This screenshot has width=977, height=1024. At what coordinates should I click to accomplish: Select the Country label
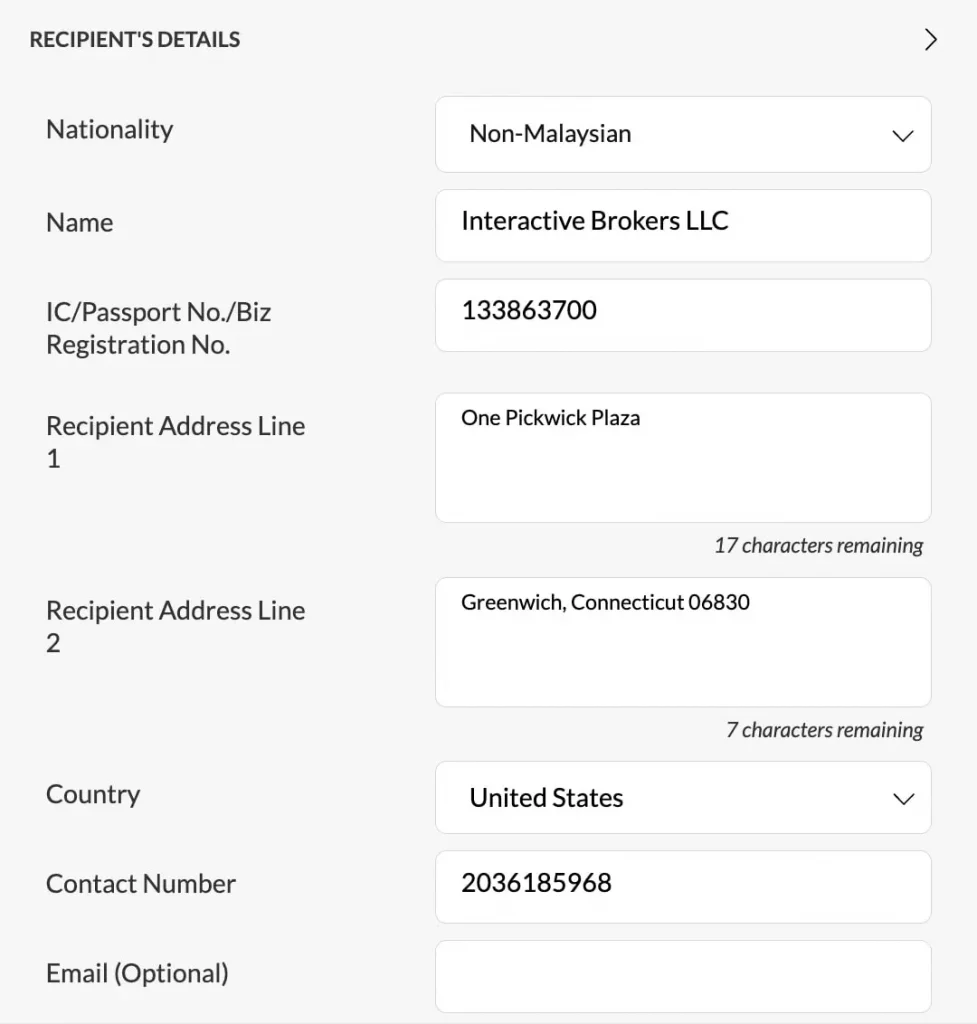pyautogui.click(x=92, y=794)
